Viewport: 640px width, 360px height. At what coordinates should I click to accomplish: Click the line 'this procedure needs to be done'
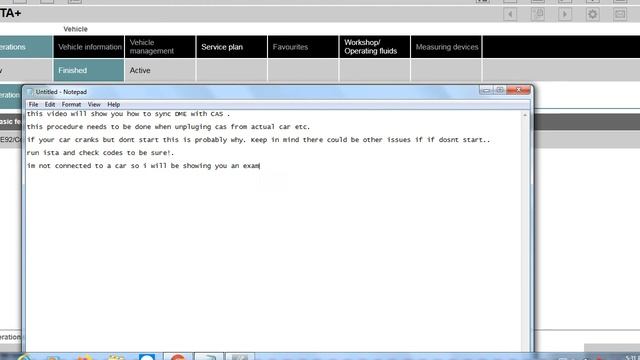(168, 127)
